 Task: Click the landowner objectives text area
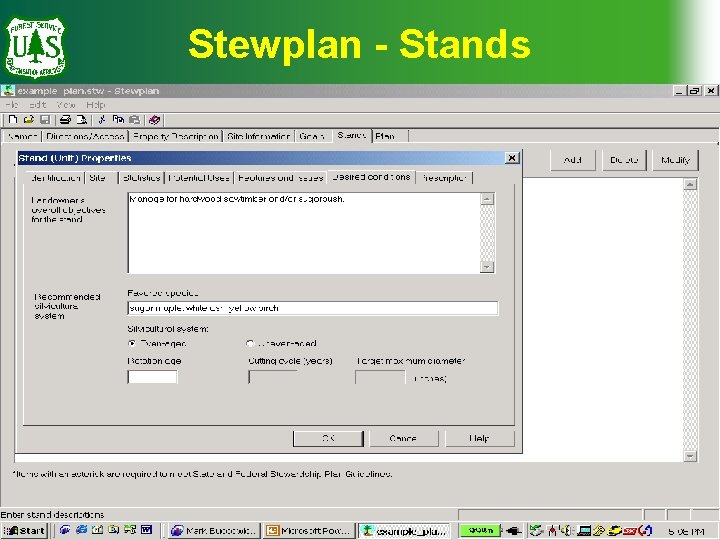pyautogui.click(x=304, y=233)
